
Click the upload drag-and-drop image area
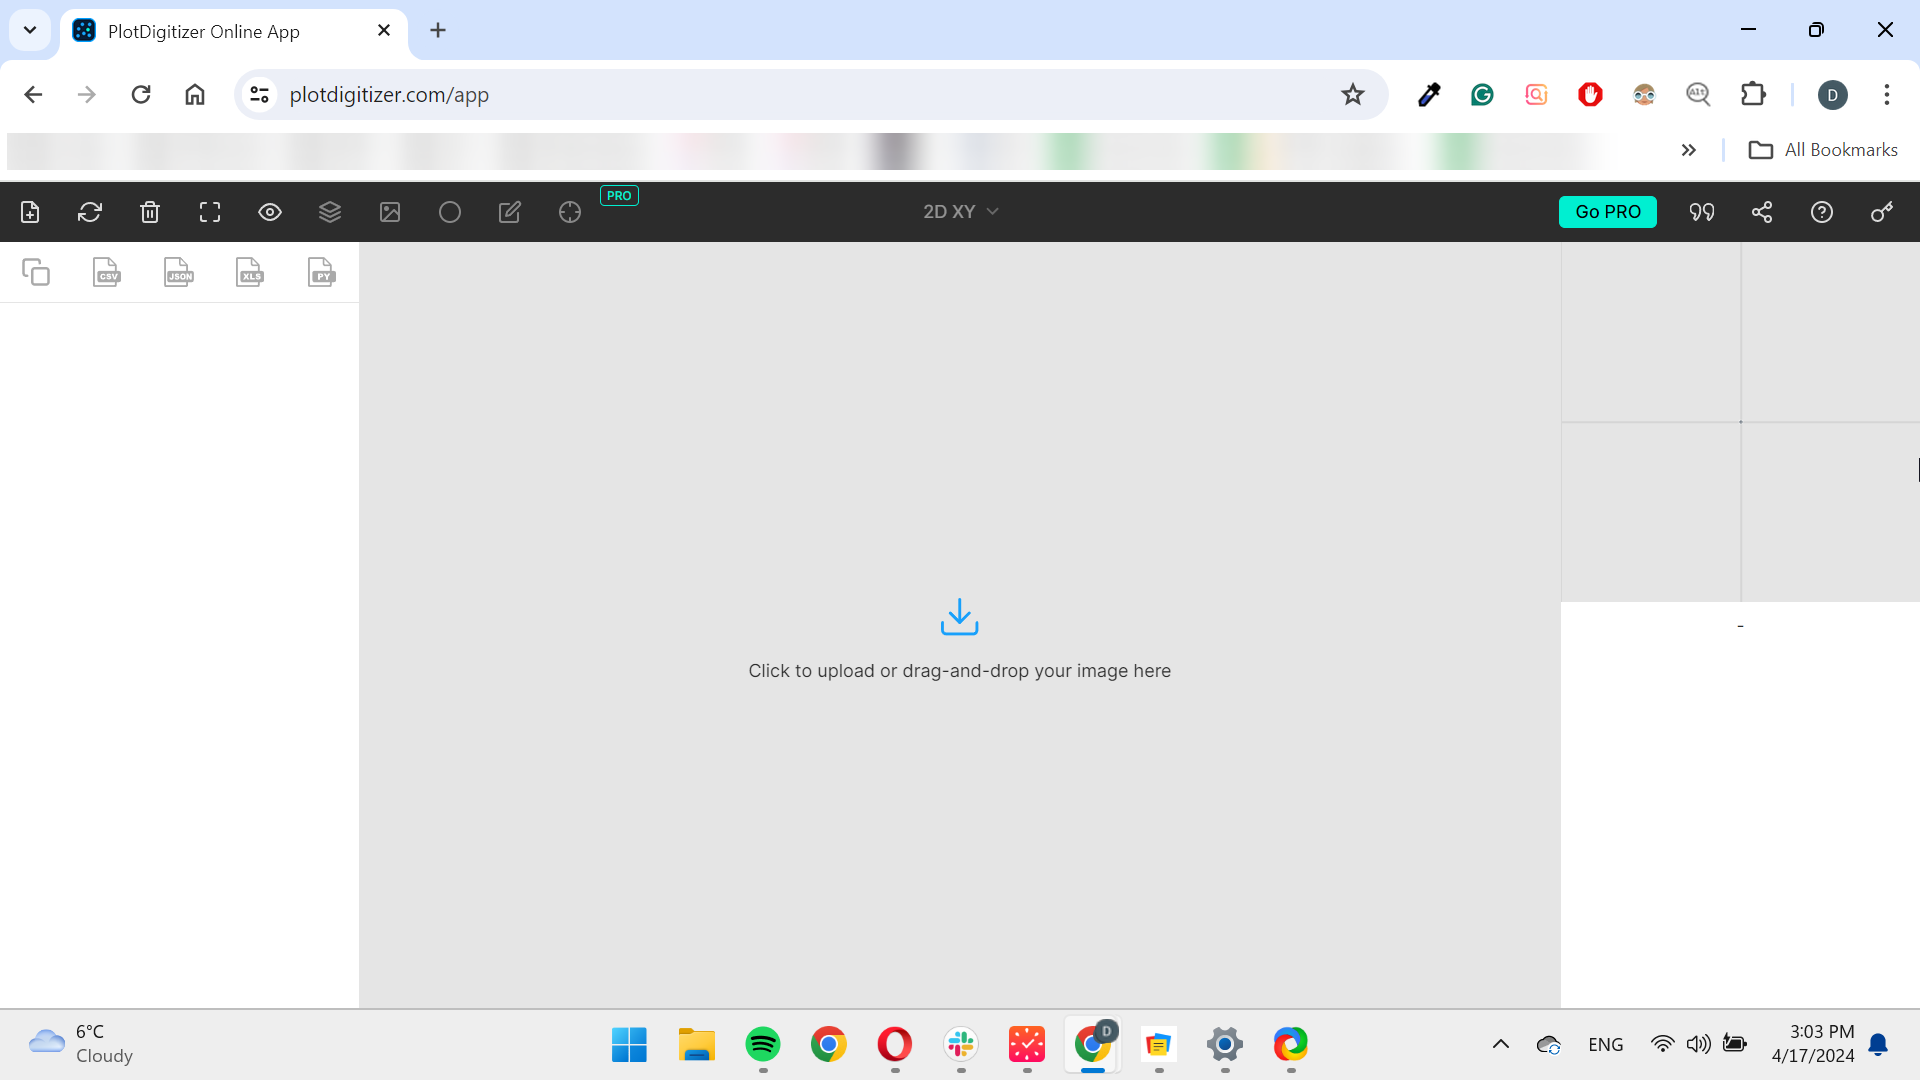pyautogui.click(x=959, y=638)
